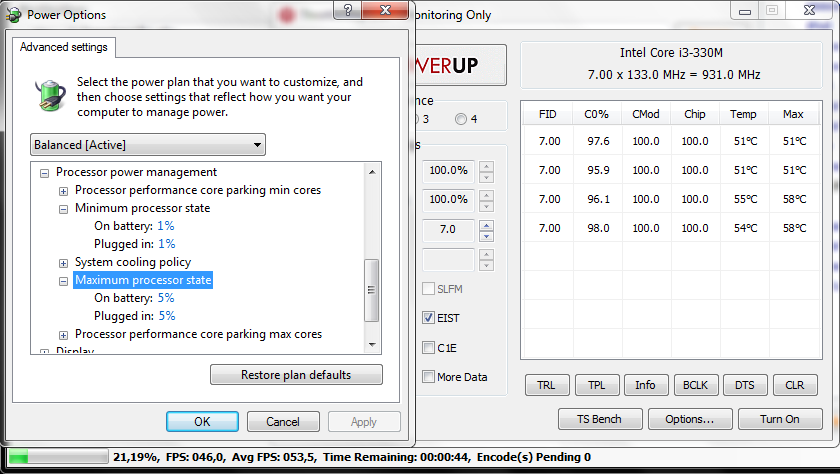Click the settings tree scroll up arrow
The image size is (840, 474).
coord(372,172)
